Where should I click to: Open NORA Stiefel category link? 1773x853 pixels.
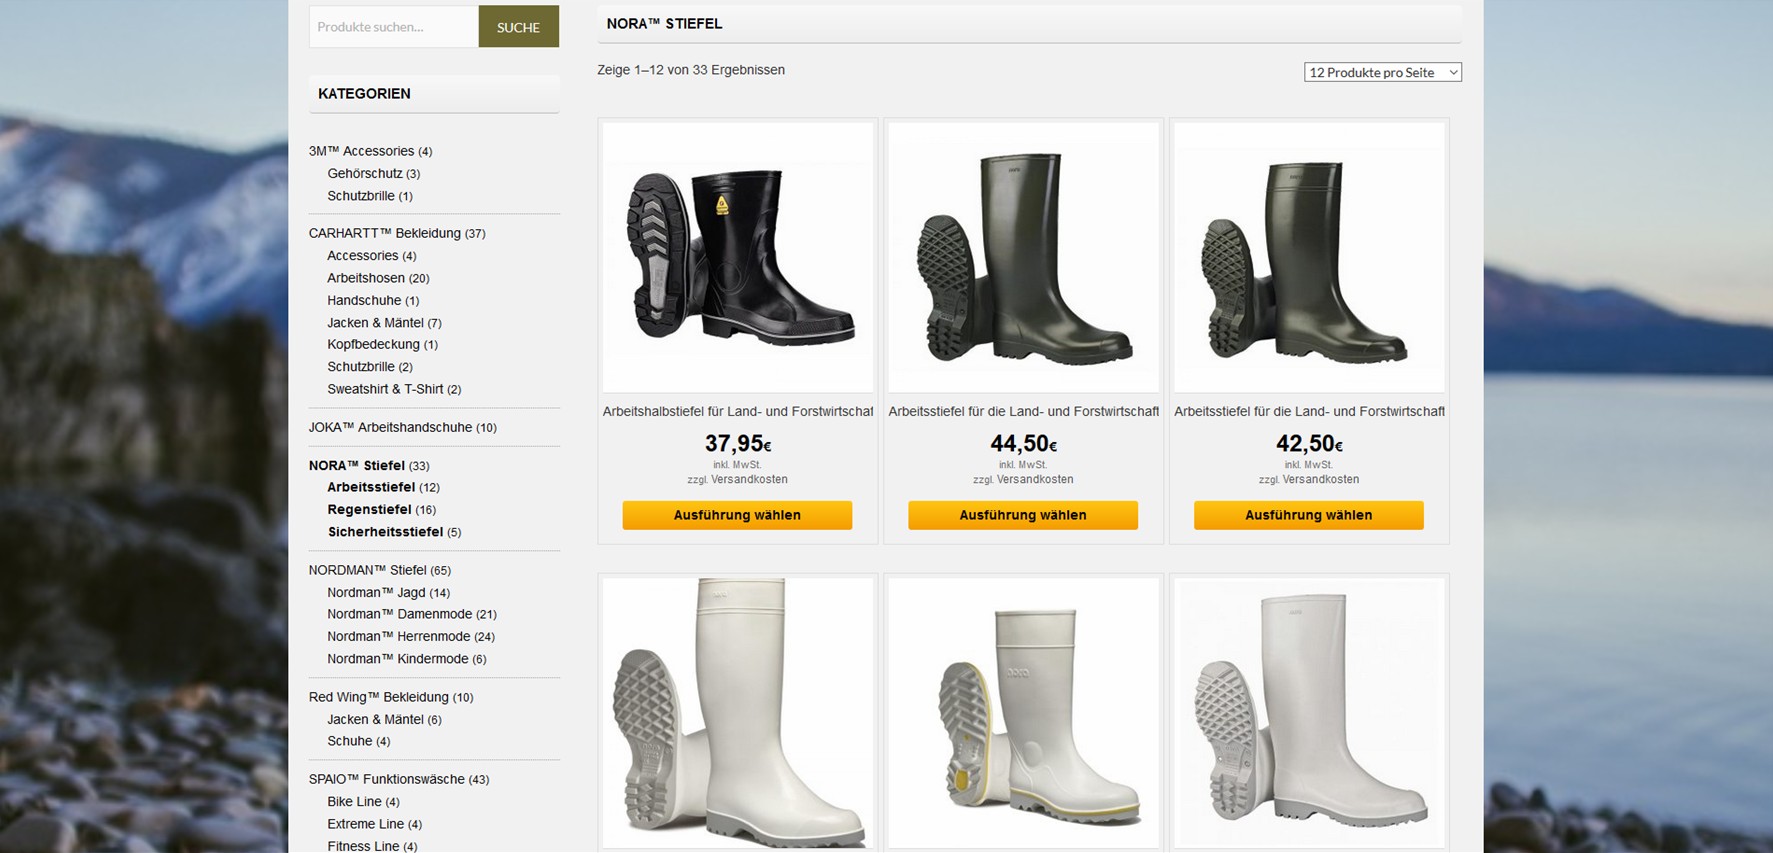pos(356,465)
